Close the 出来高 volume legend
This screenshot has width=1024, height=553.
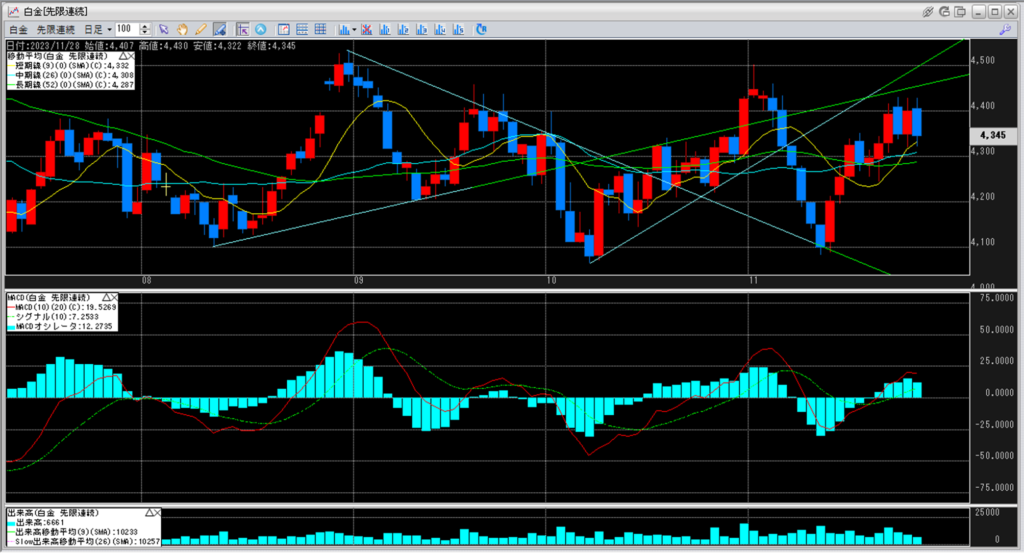(157, 513)
